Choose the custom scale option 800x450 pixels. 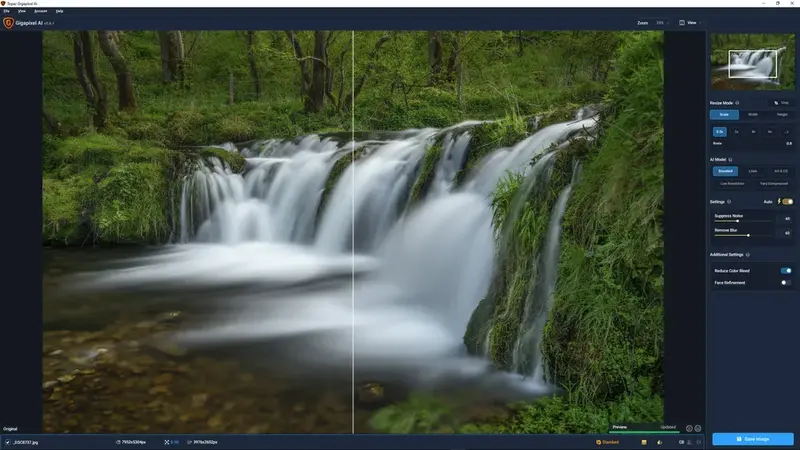786,132
